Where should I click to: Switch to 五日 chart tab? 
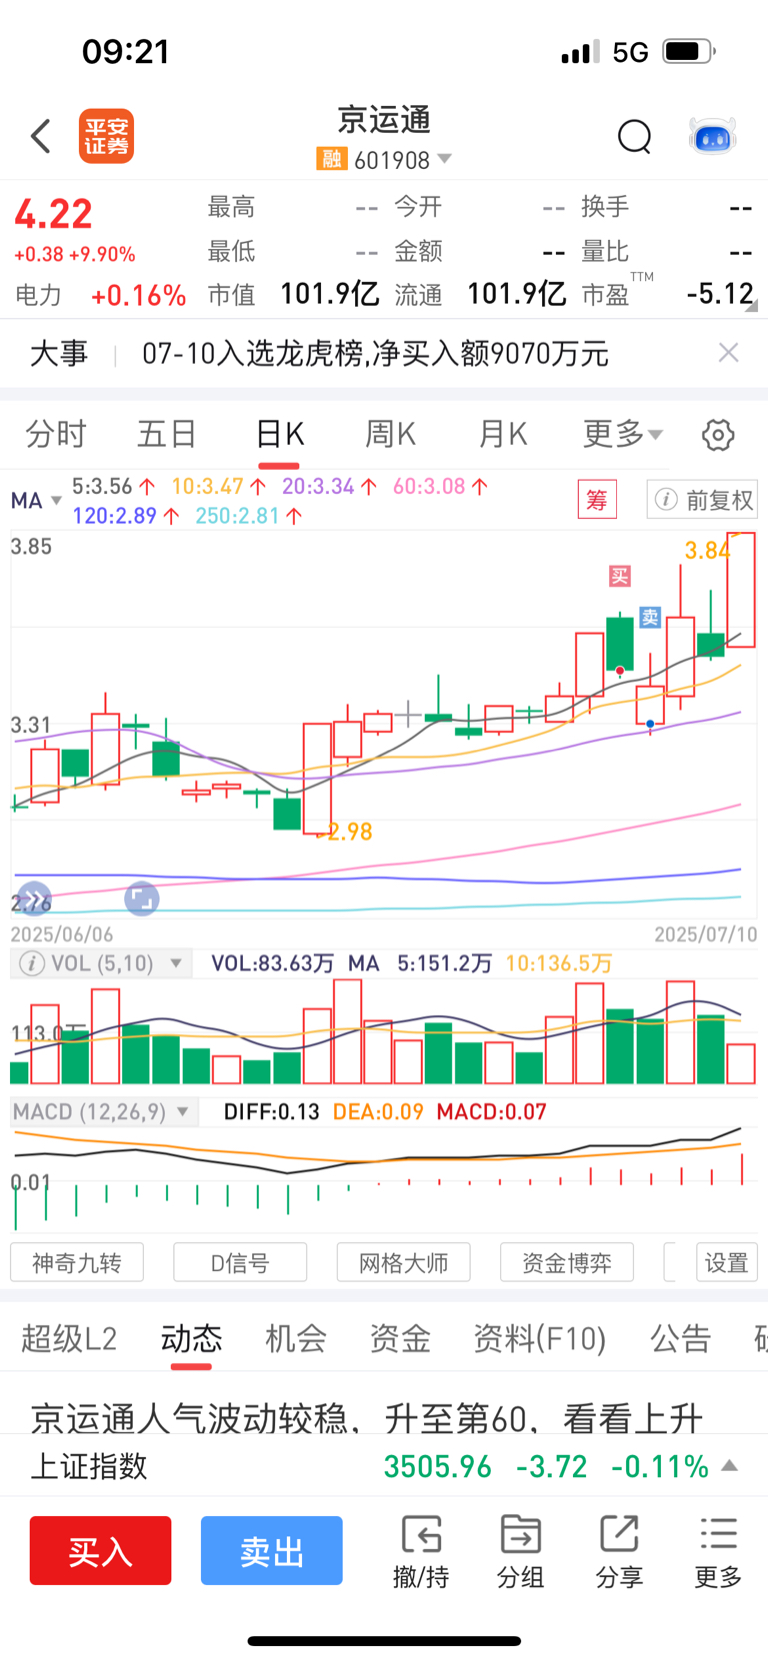(x=167, y=434)
